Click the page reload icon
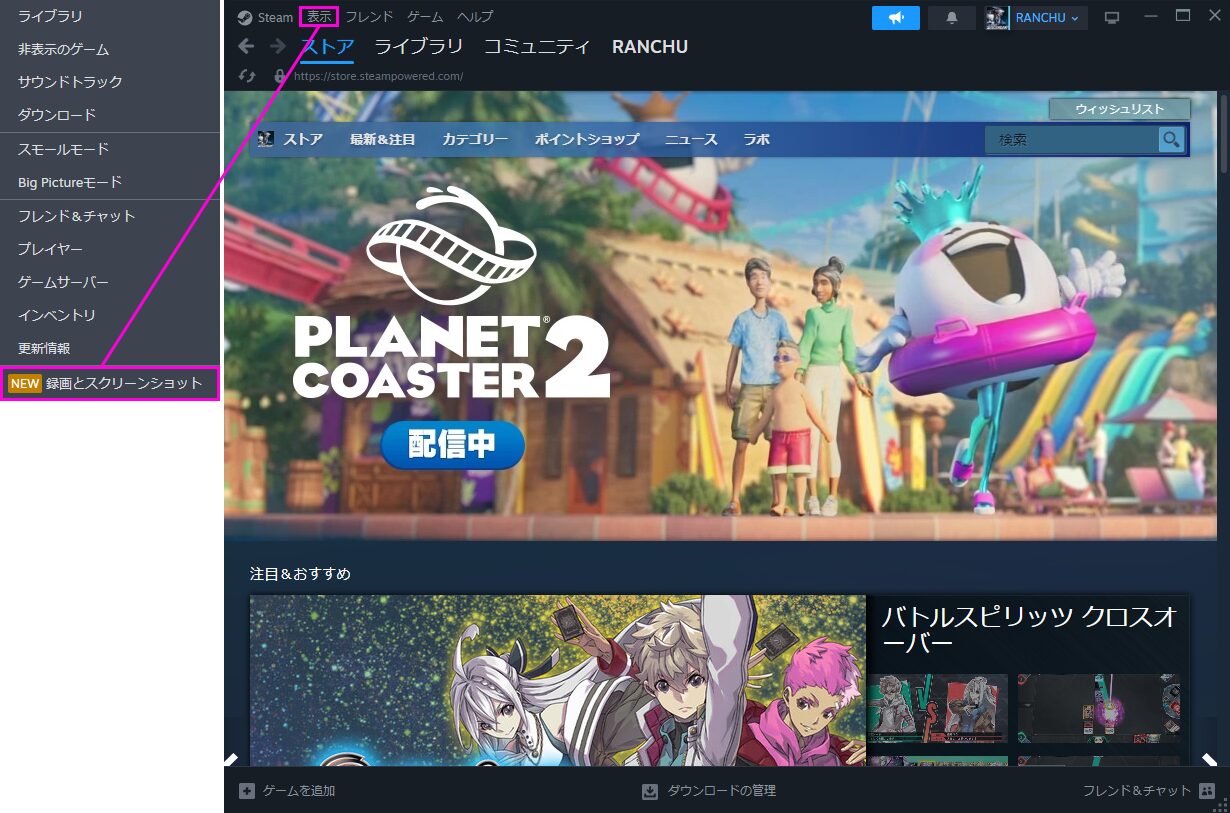Image resolution: width=1230 pixels, height=813 pixels. (247, 76)
